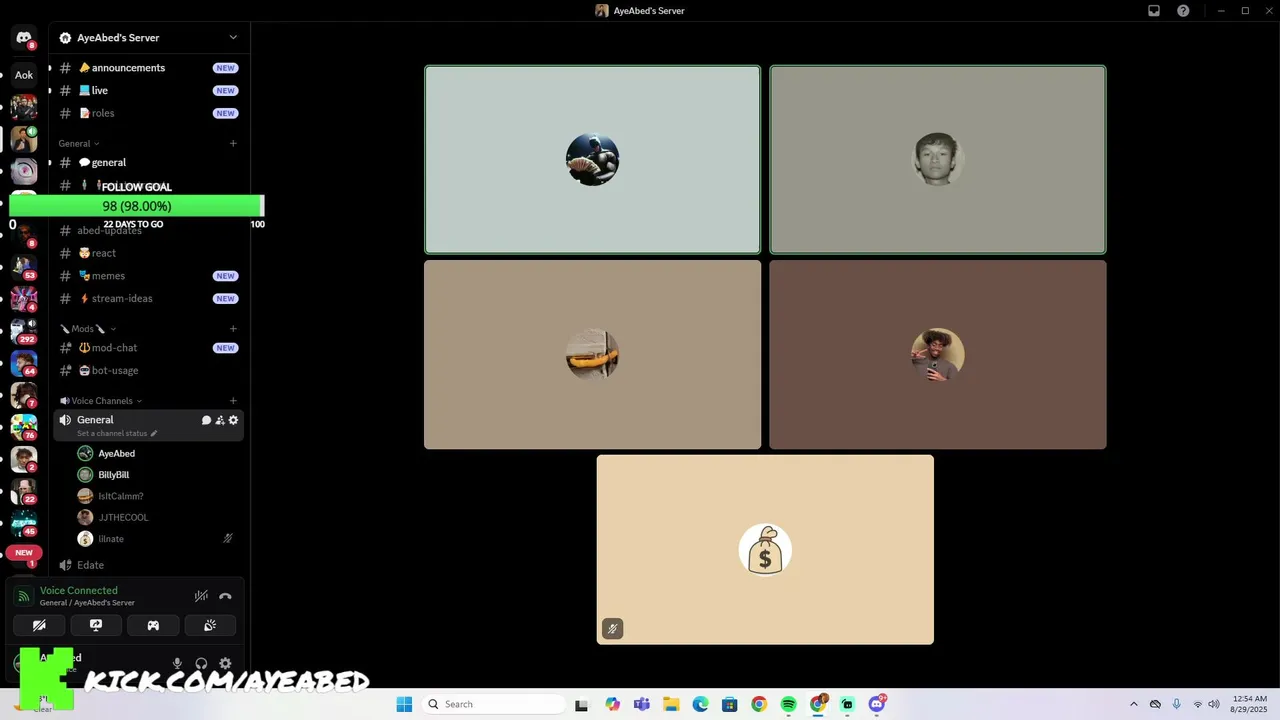Open the react channel

coord(148,253)
